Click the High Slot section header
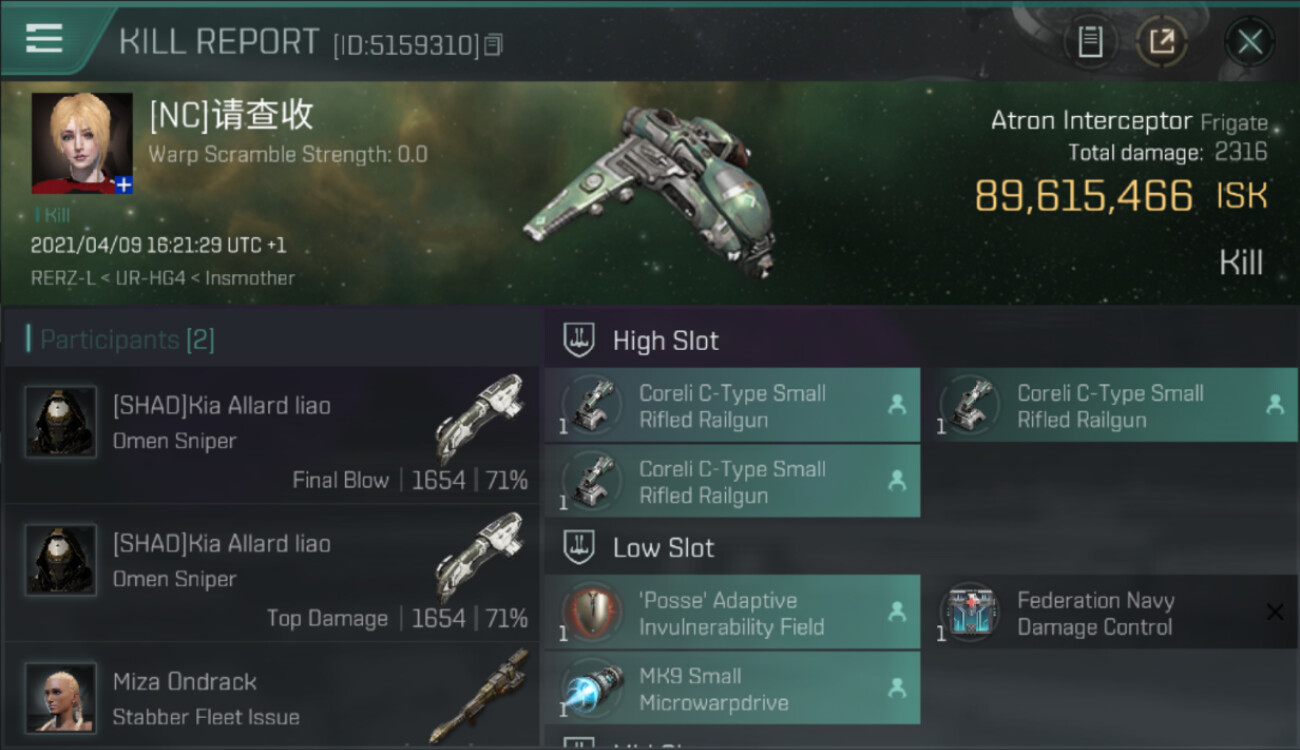Viewport: 1300px width, 750px height. 665,341
